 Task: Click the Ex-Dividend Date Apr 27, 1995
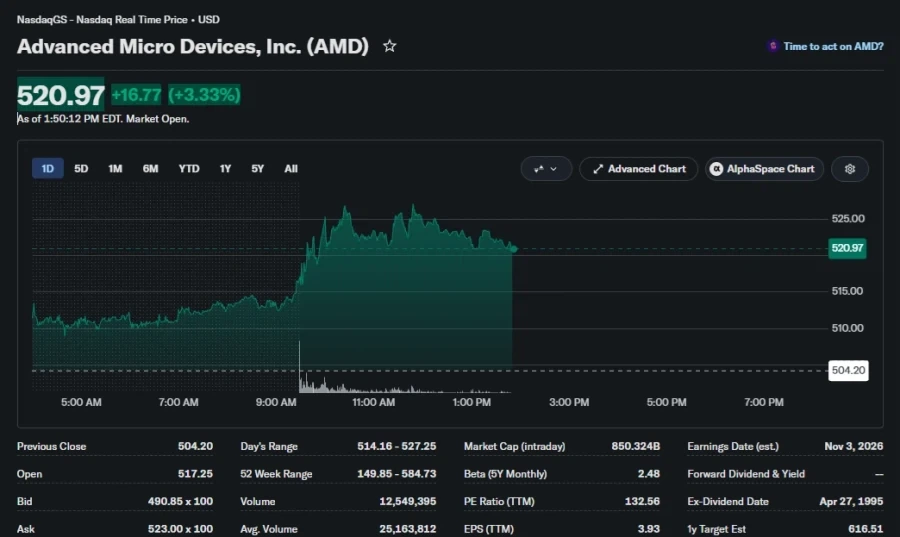[851, 501]
